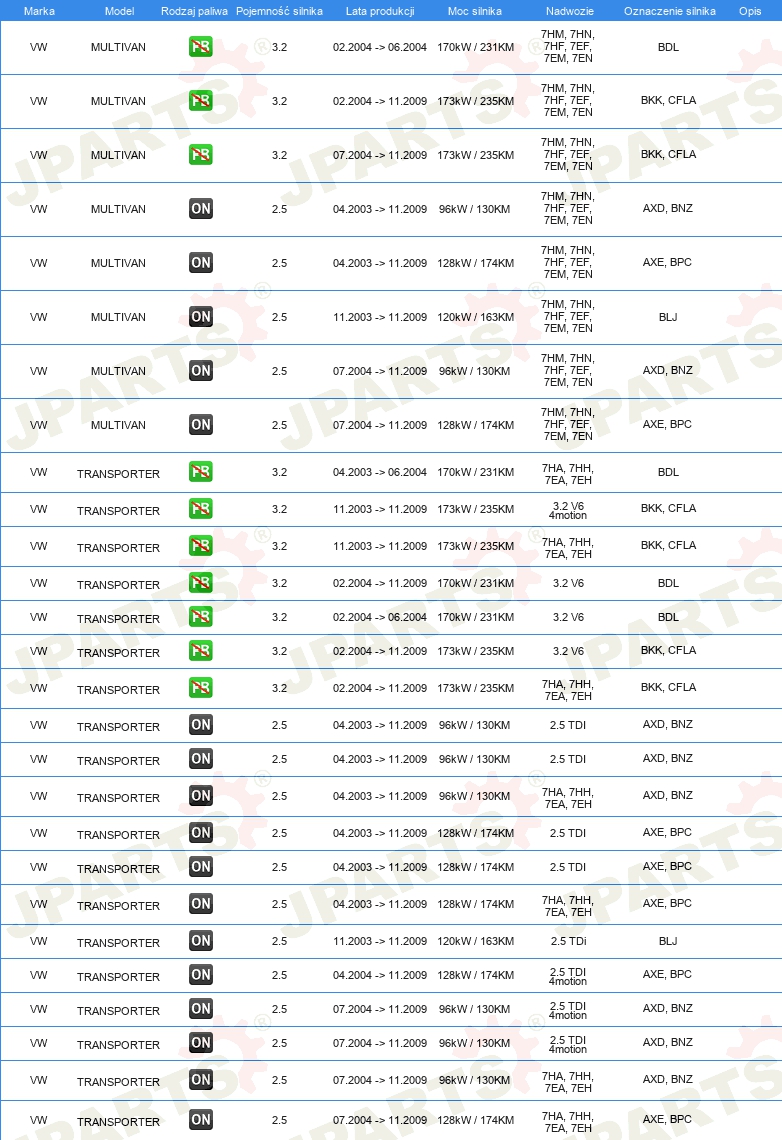782x1140 pixels.
Task: Click diesel icon, Transporter 07.2004 128kW 7HA body row
Action: click(201, 1120)
